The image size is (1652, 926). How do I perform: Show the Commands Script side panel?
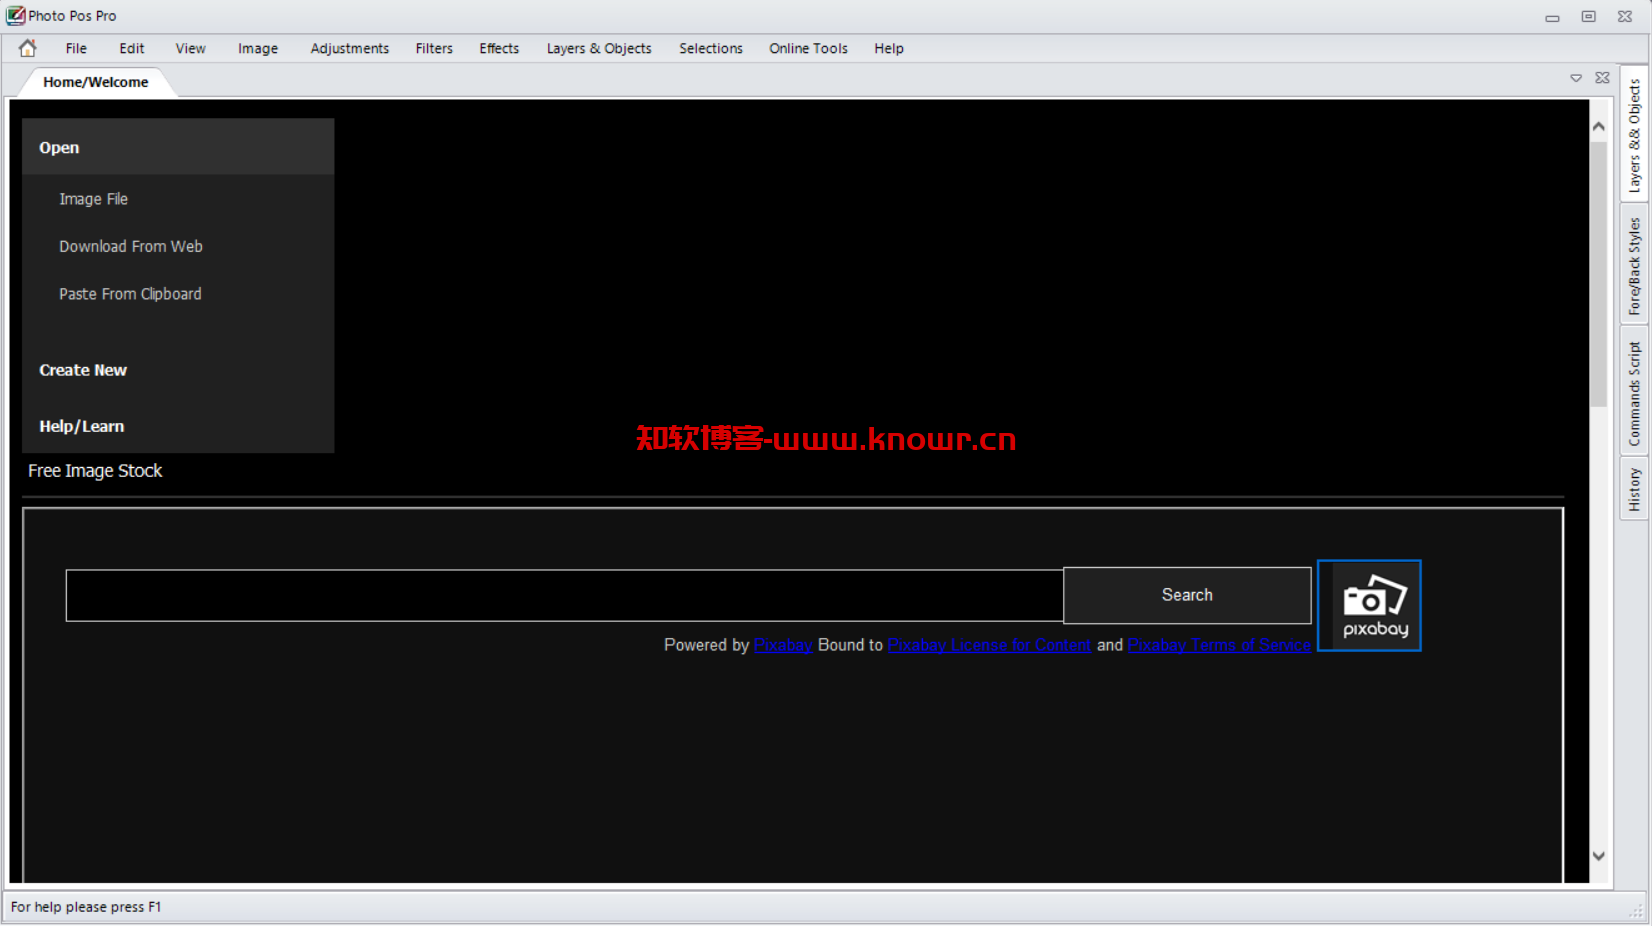[x=1634, y=393]
